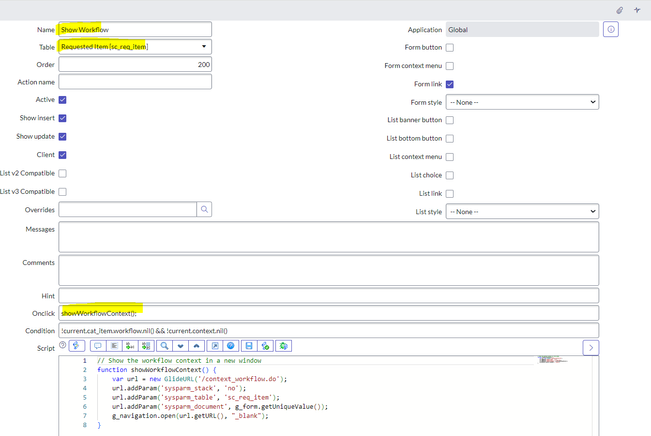651x436 pixels.
Task: Check the Form context menu checkbox
Action: click(450, 66)
